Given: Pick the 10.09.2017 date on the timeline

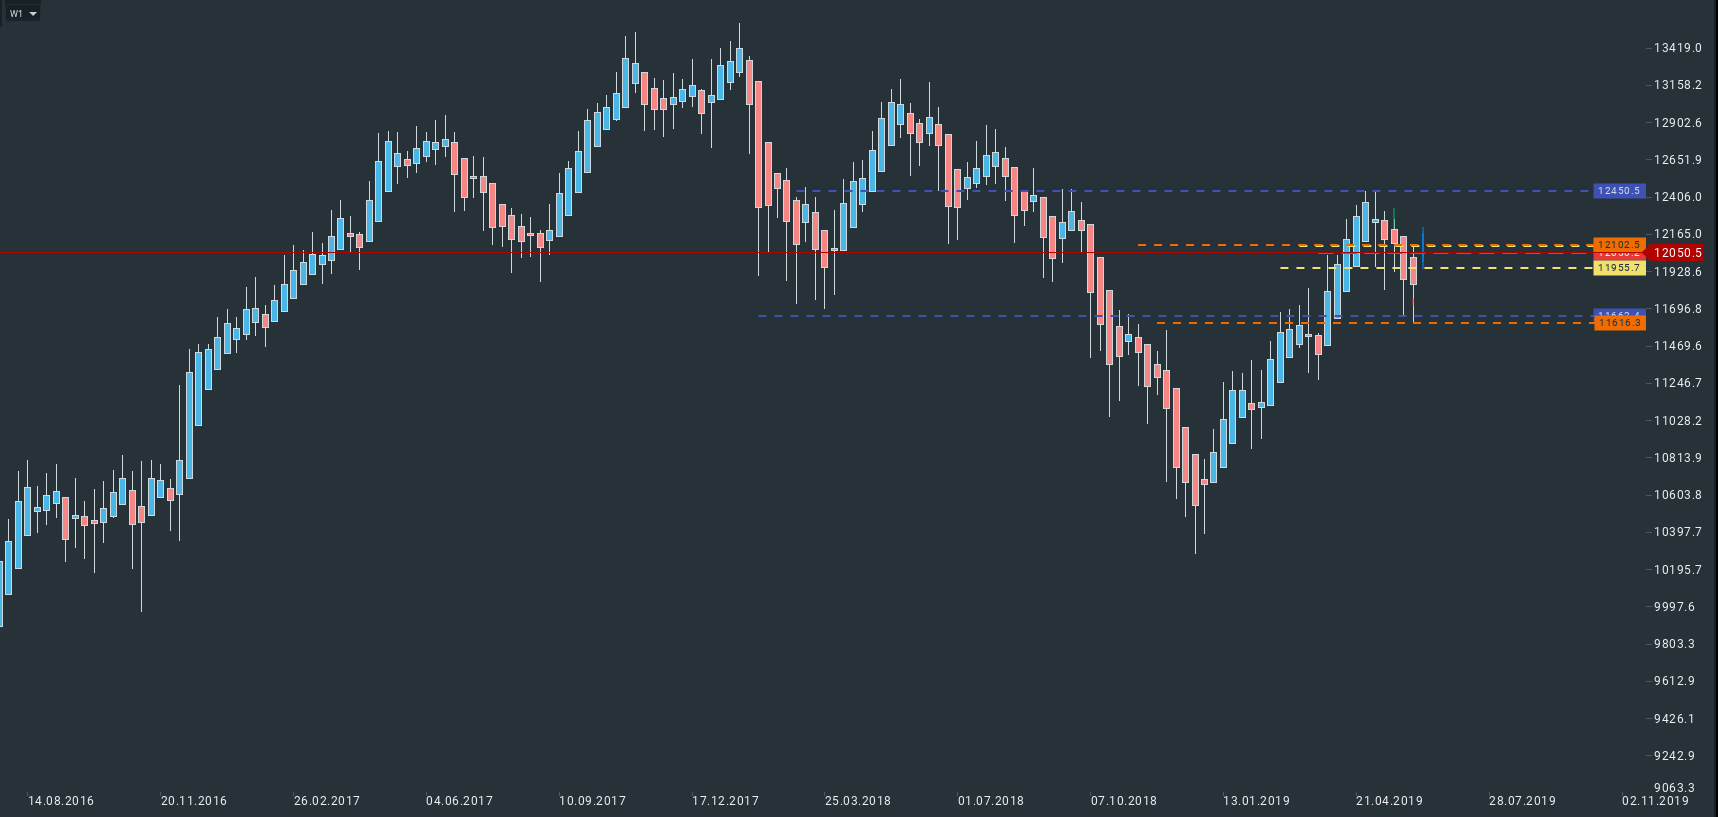Looking at the screenshot, I should (592, 801).
